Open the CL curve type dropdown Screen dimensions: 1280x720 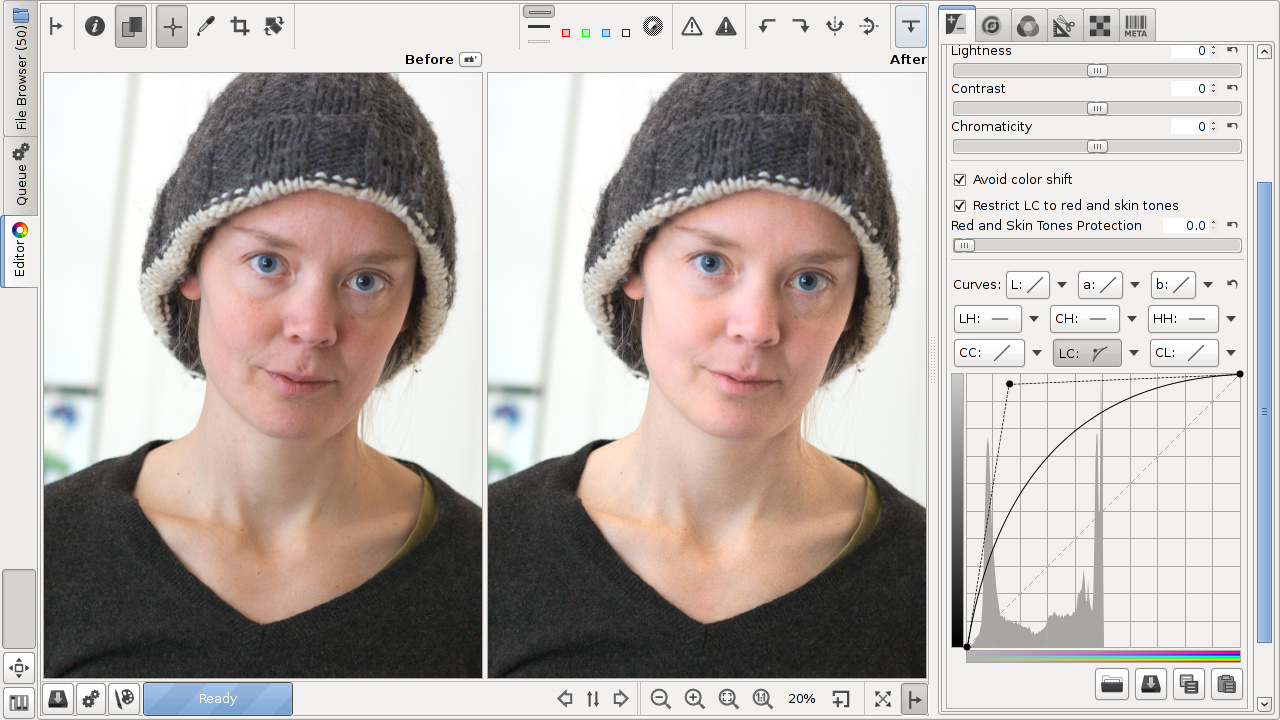1231,353
